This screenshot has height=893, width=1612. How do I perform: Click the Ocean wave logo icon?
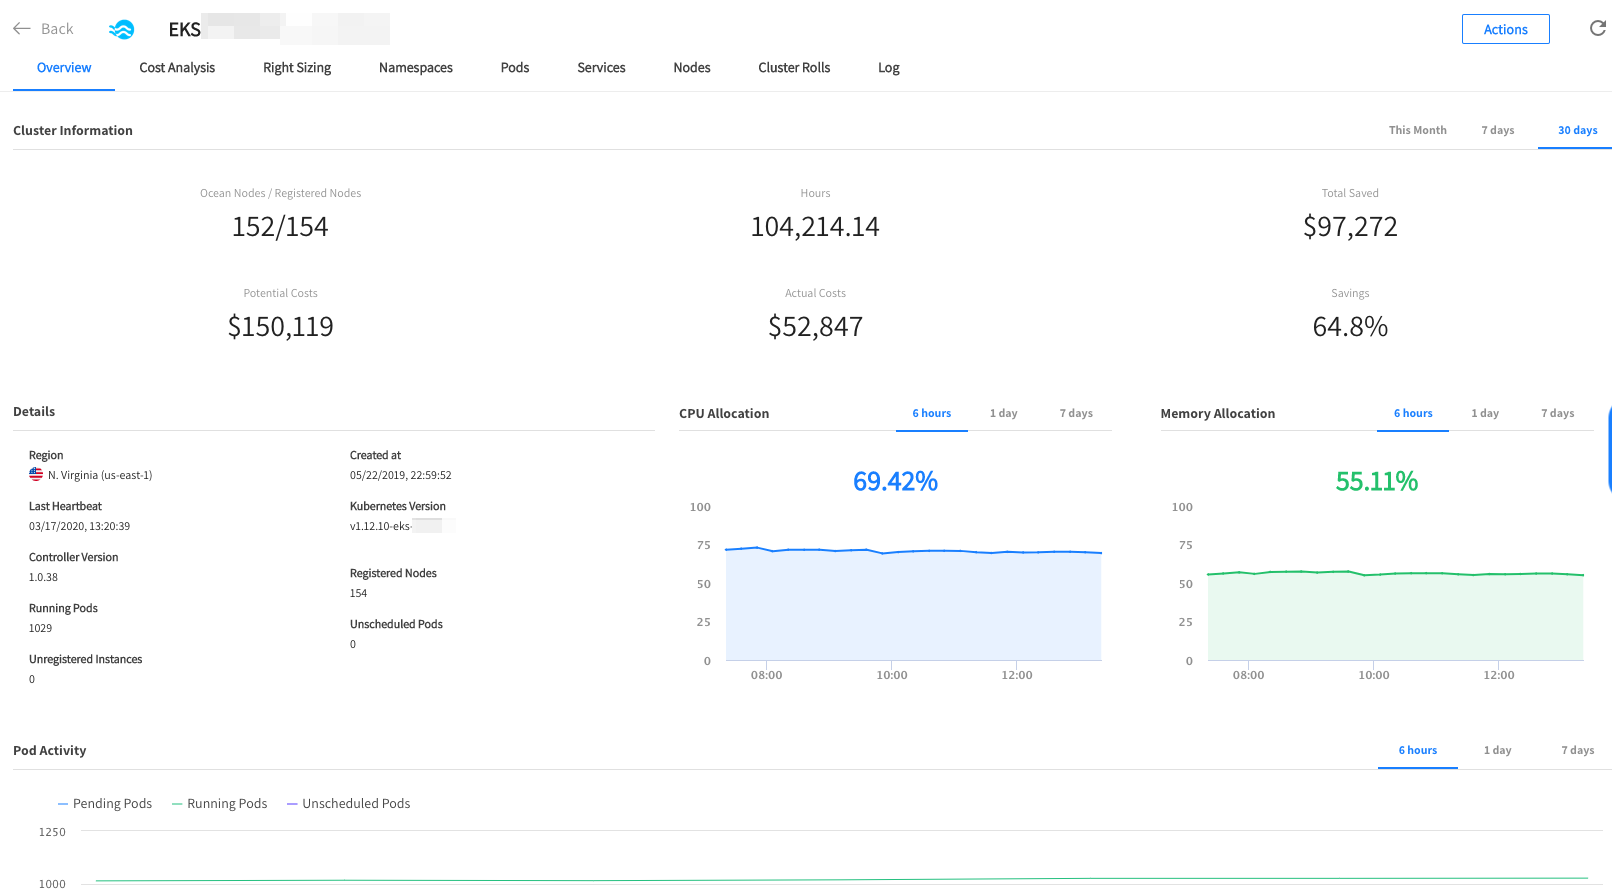[x=121, y=29]
